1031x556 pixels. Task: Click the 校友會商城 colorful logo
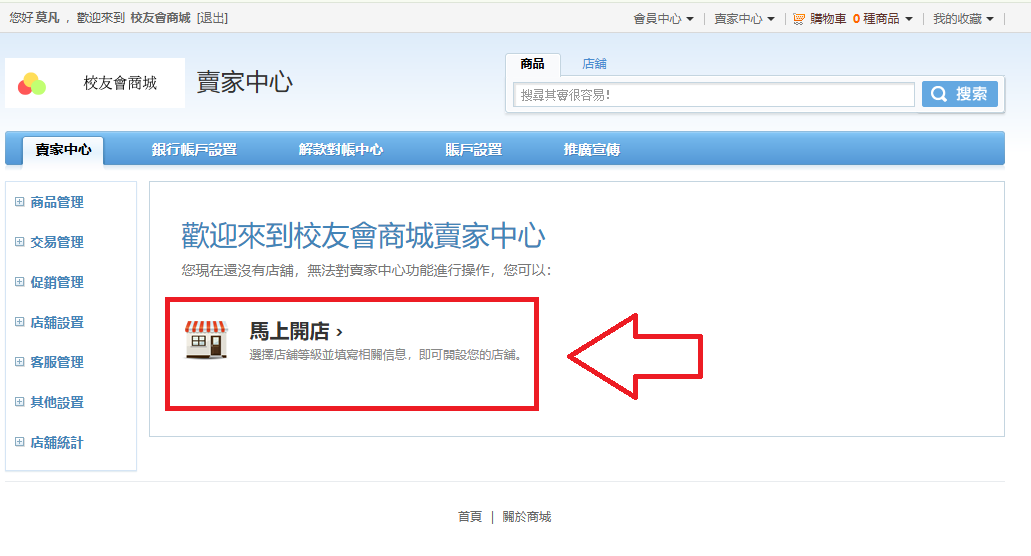[x=32, y=83]
